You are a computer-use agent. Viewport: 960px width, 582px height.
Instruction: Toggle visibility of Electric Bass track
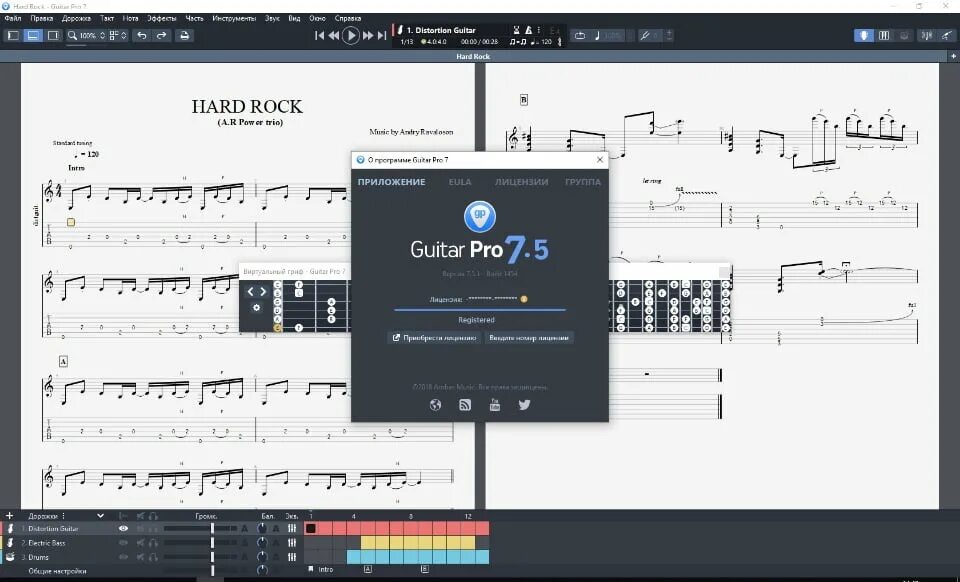pos(124,542)
